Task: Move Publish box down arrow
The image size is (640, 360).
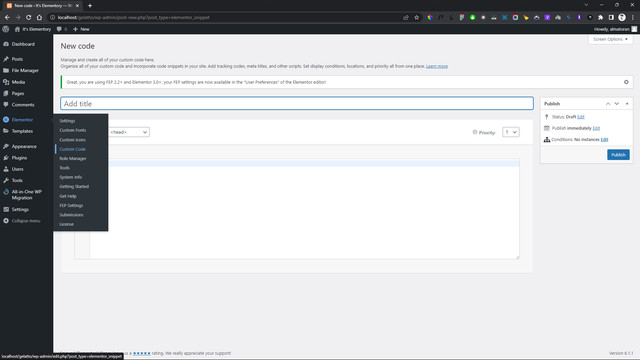Action: pyautogui.click(x=617, y=104)
